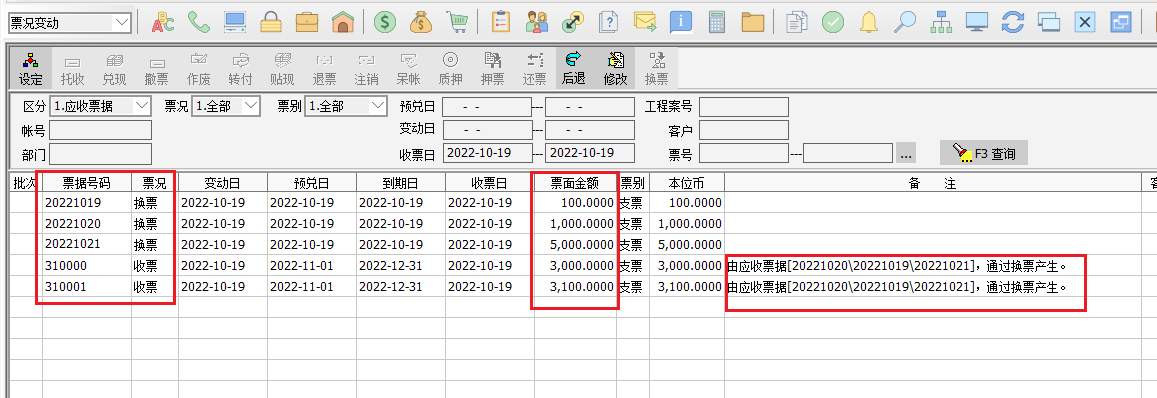Click the 票面金额 column header
The image size is (1157, 398).
coord(575,183)
